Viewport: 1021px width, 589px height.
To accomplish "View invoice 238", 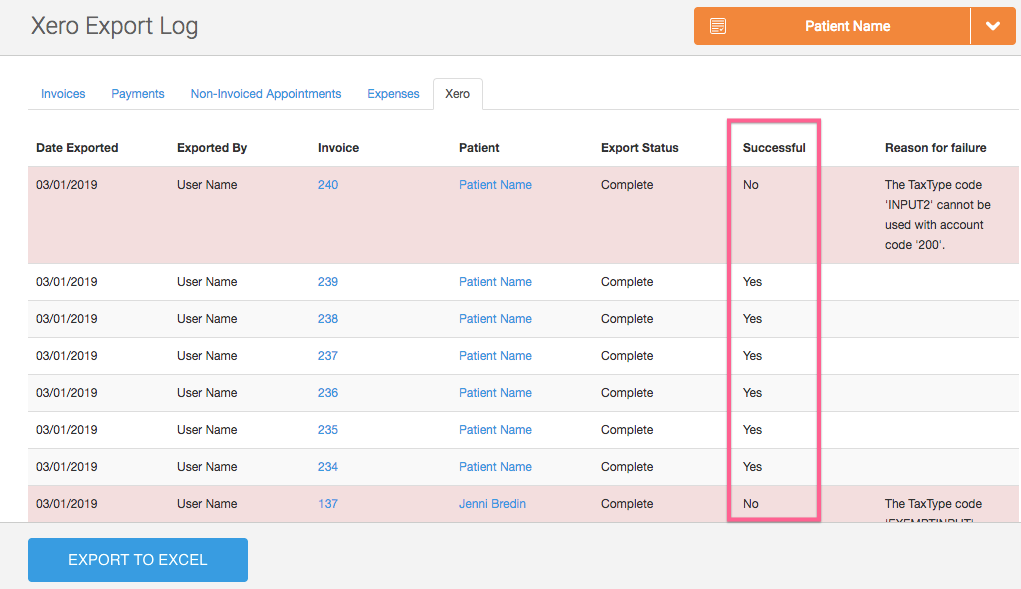I will (328, 319).
